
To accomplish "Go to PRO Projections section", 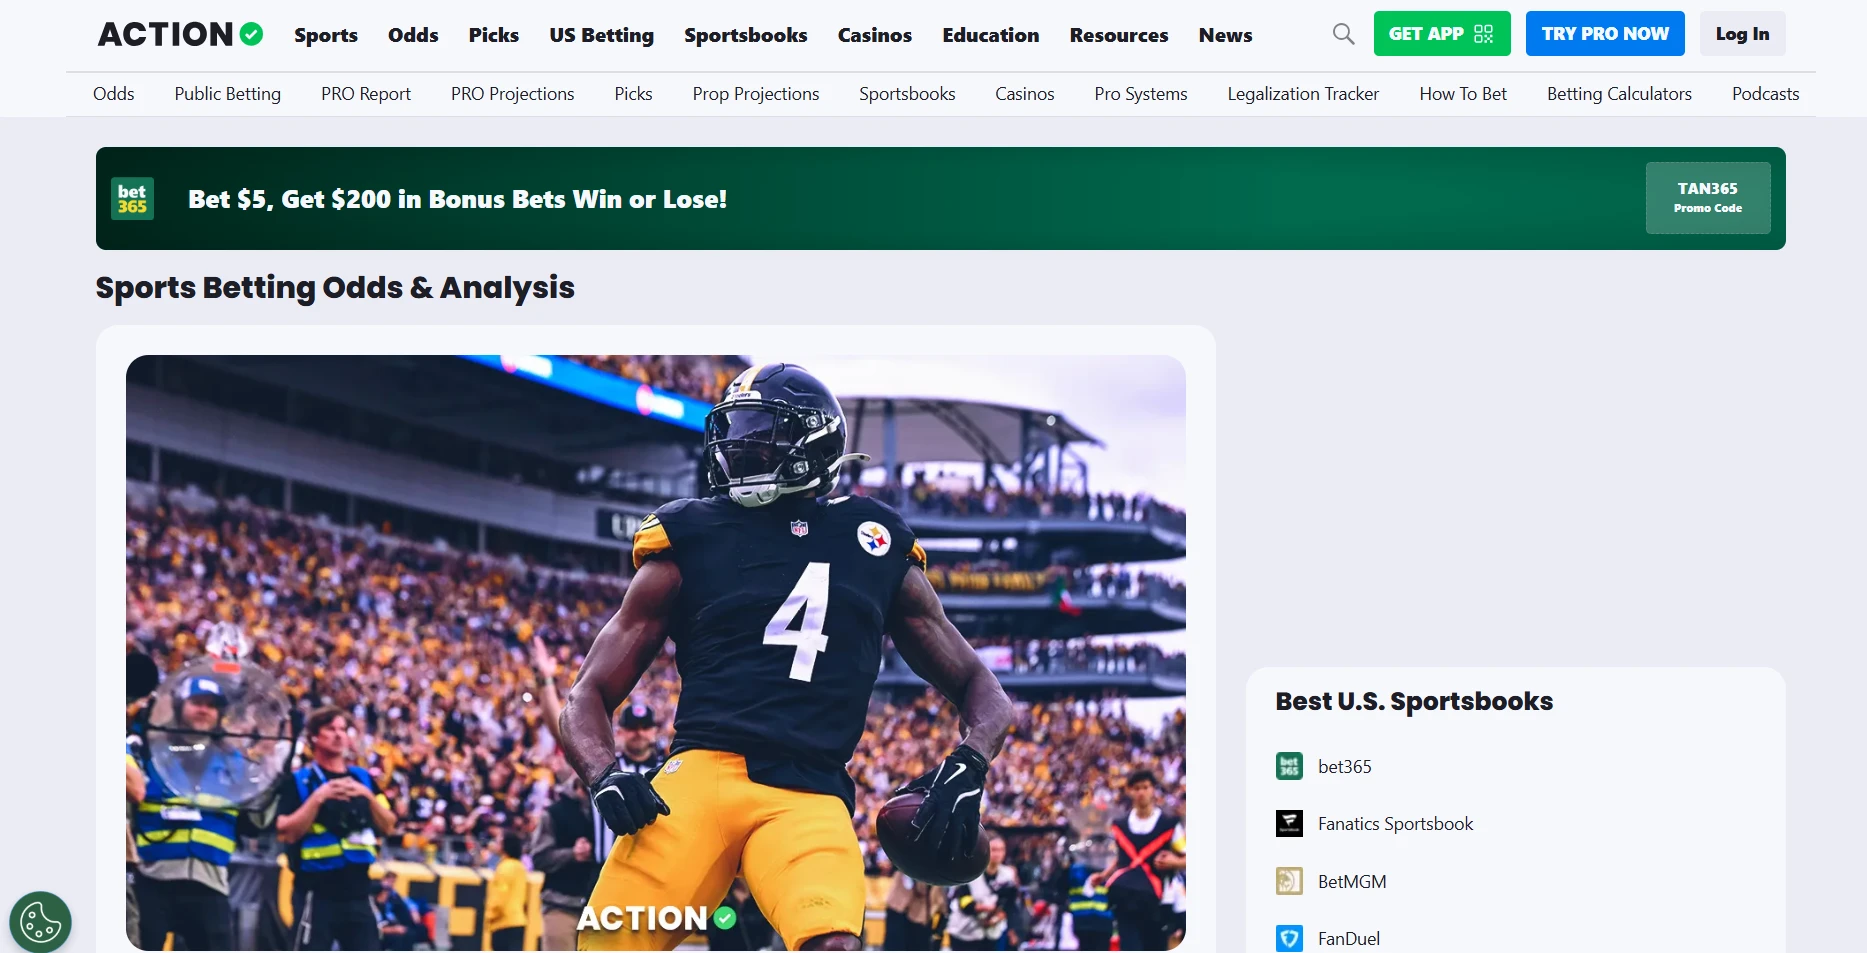I will (x=512, y=94).
